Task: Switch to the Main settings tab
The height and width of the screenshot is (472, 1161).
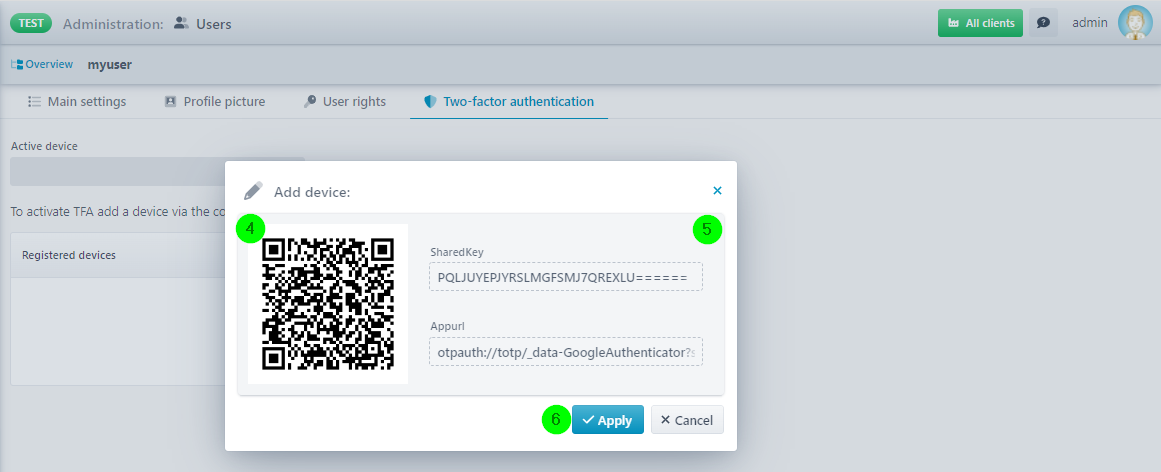Action: pos(87,102)
